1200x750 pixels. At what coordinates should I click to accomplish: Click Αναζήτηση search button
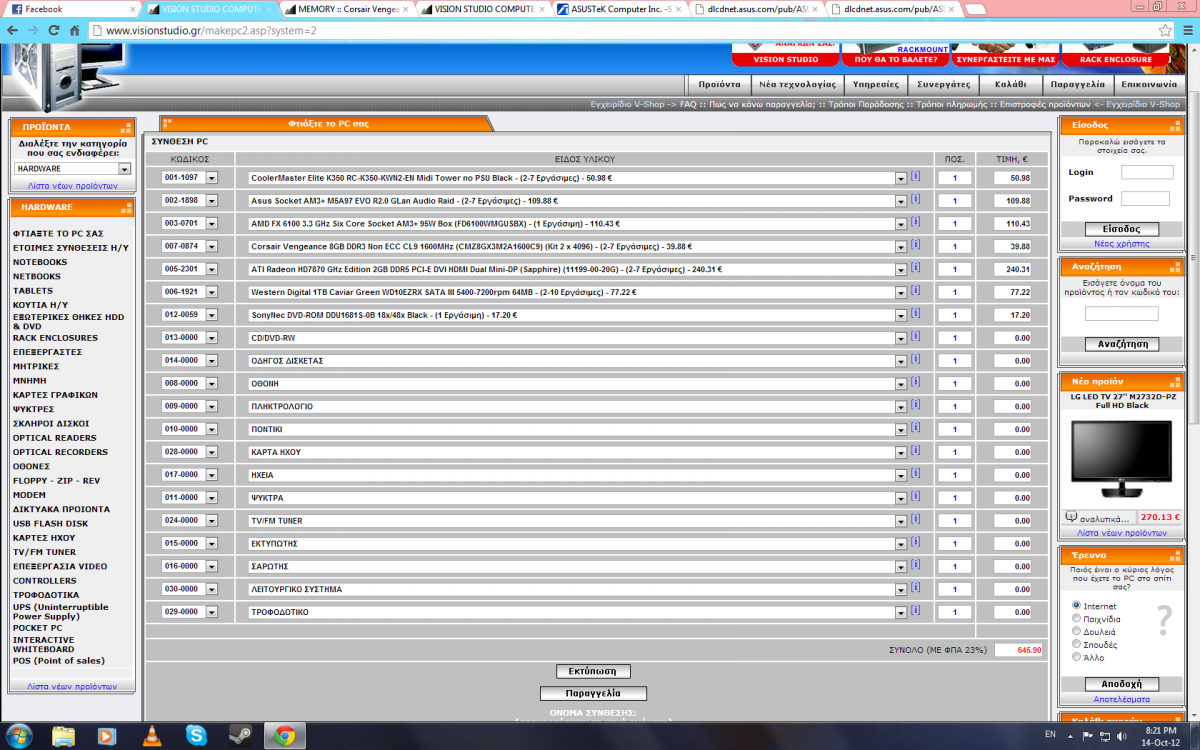(x=1121, y=344)
